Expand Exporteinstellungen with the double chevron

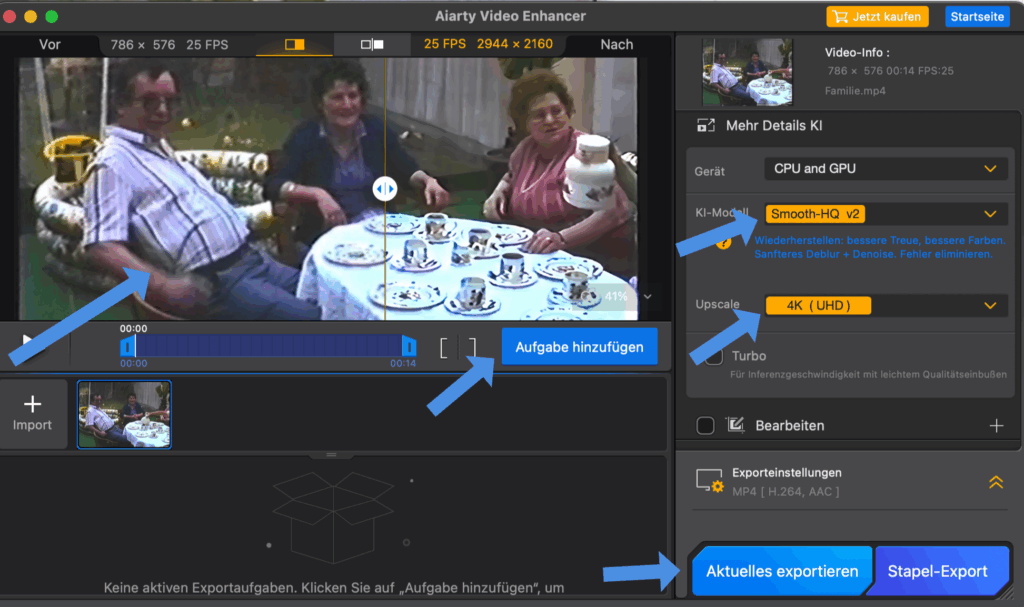(x=995, y=482)
